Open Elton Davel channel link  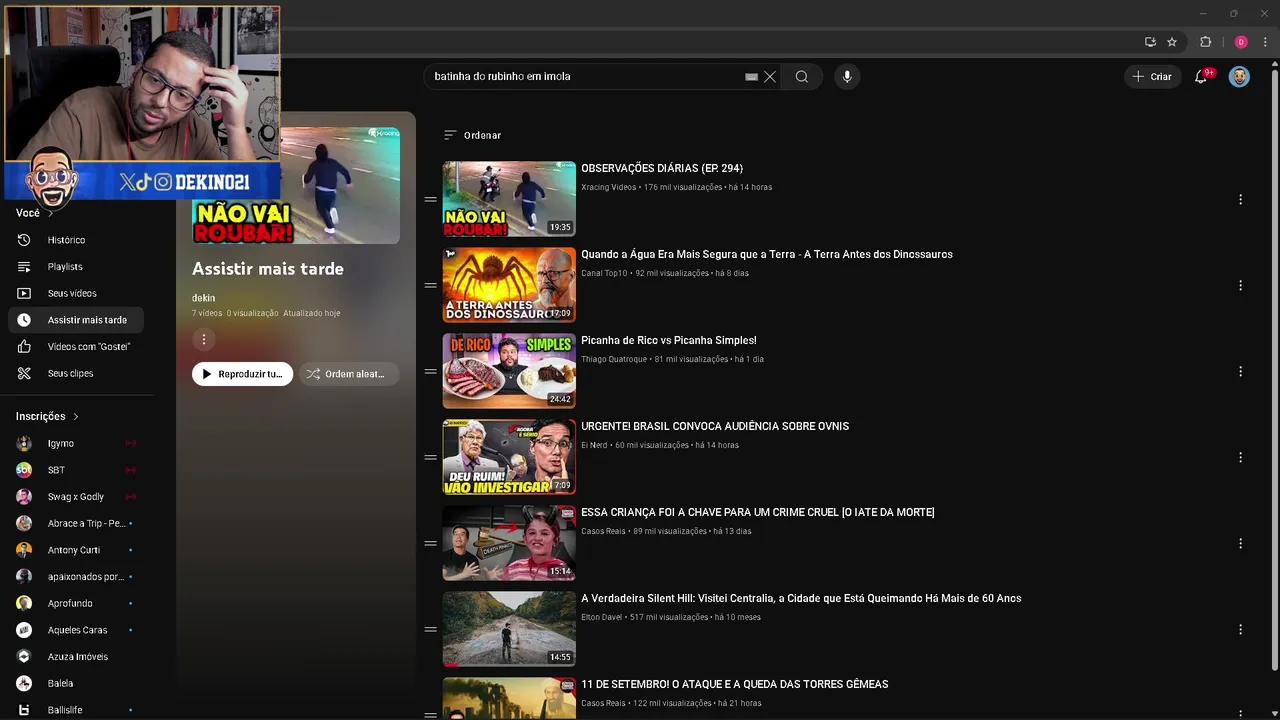601,618
